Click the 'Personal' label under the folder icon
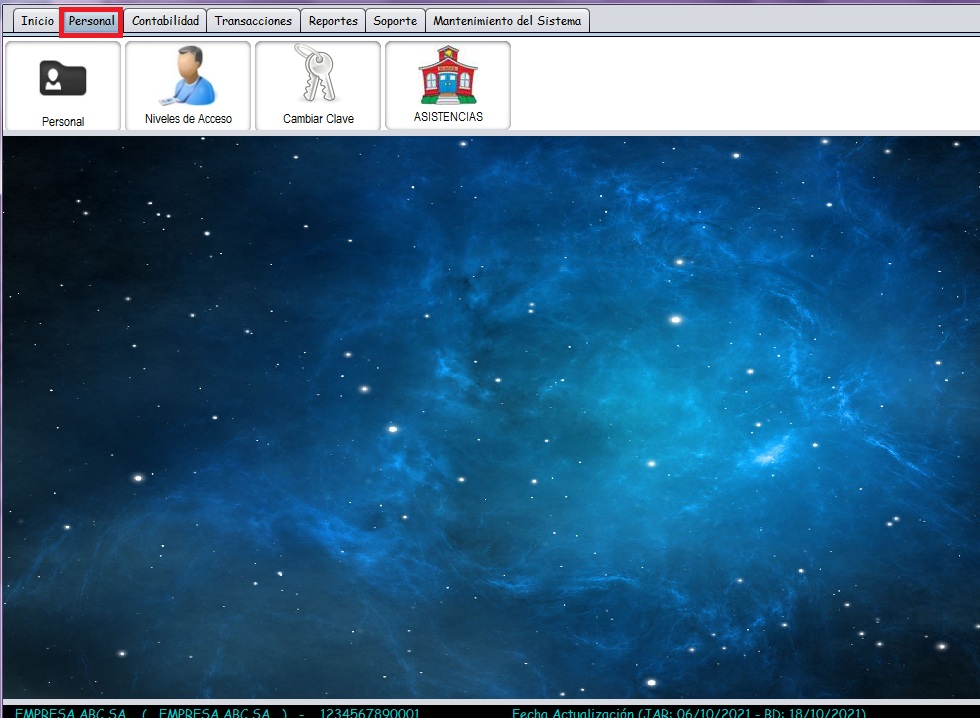This screenshot has width=980, height=718. (63, 121)
